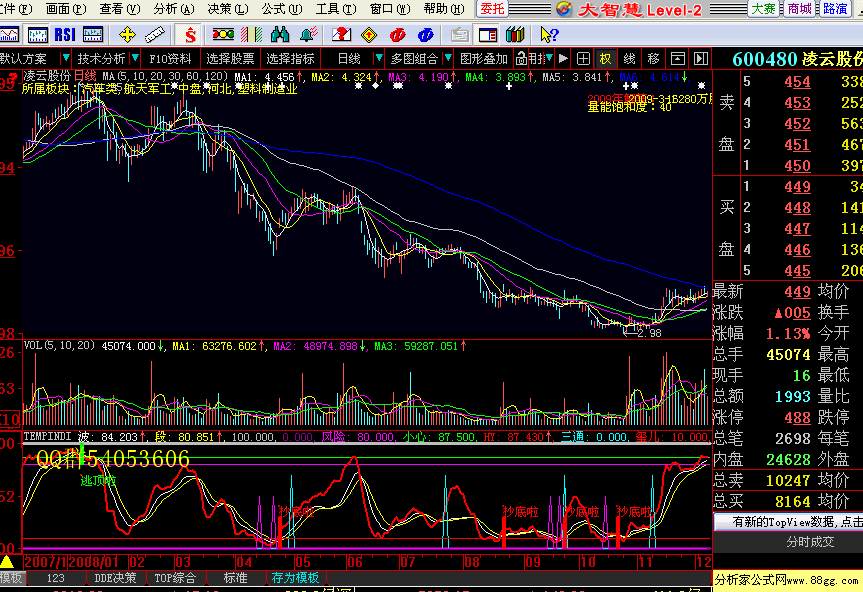Switch to the TOP综合 bottom tab

[175, 578]
